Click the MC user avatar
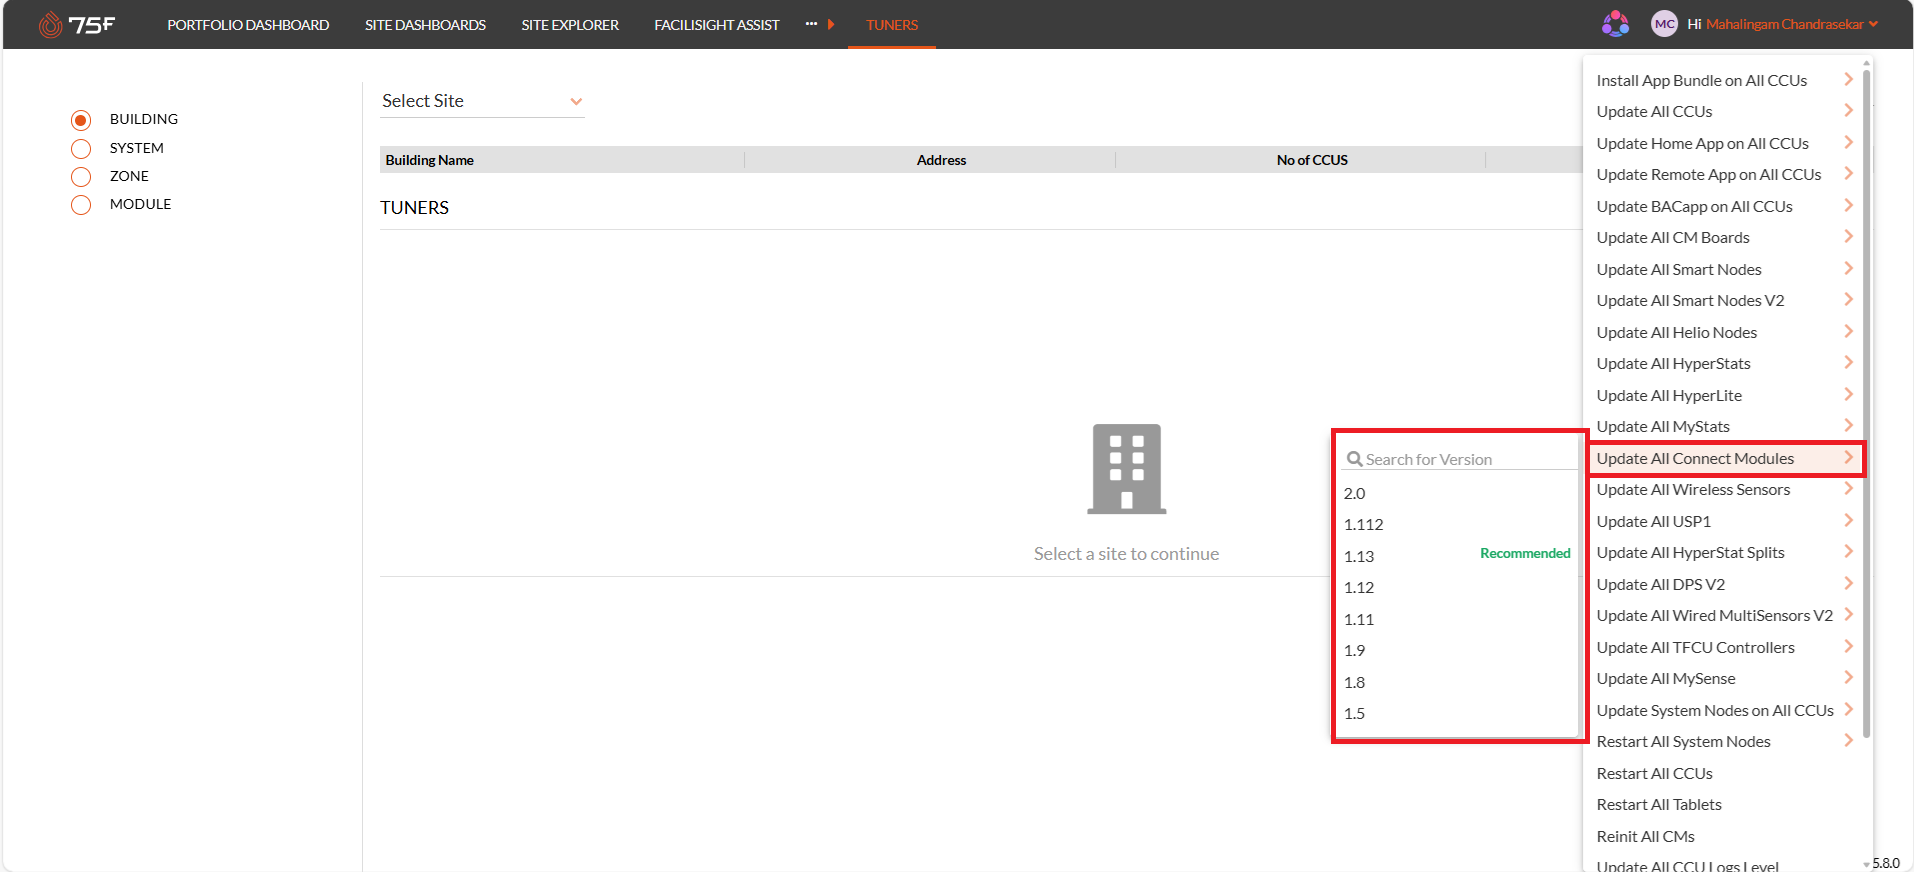The image size is (1914, 874). pos(1664,24)
